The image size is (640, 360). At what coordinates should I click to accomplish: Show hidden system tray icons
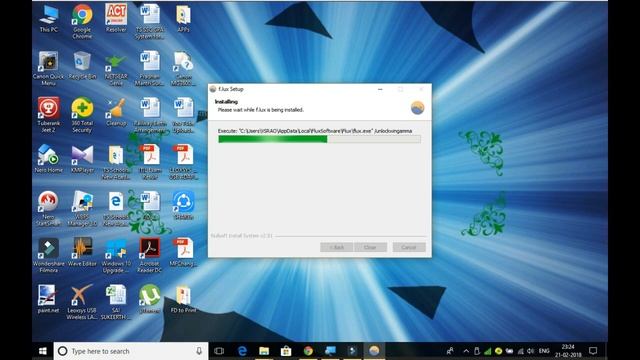(x=466, y=351)
